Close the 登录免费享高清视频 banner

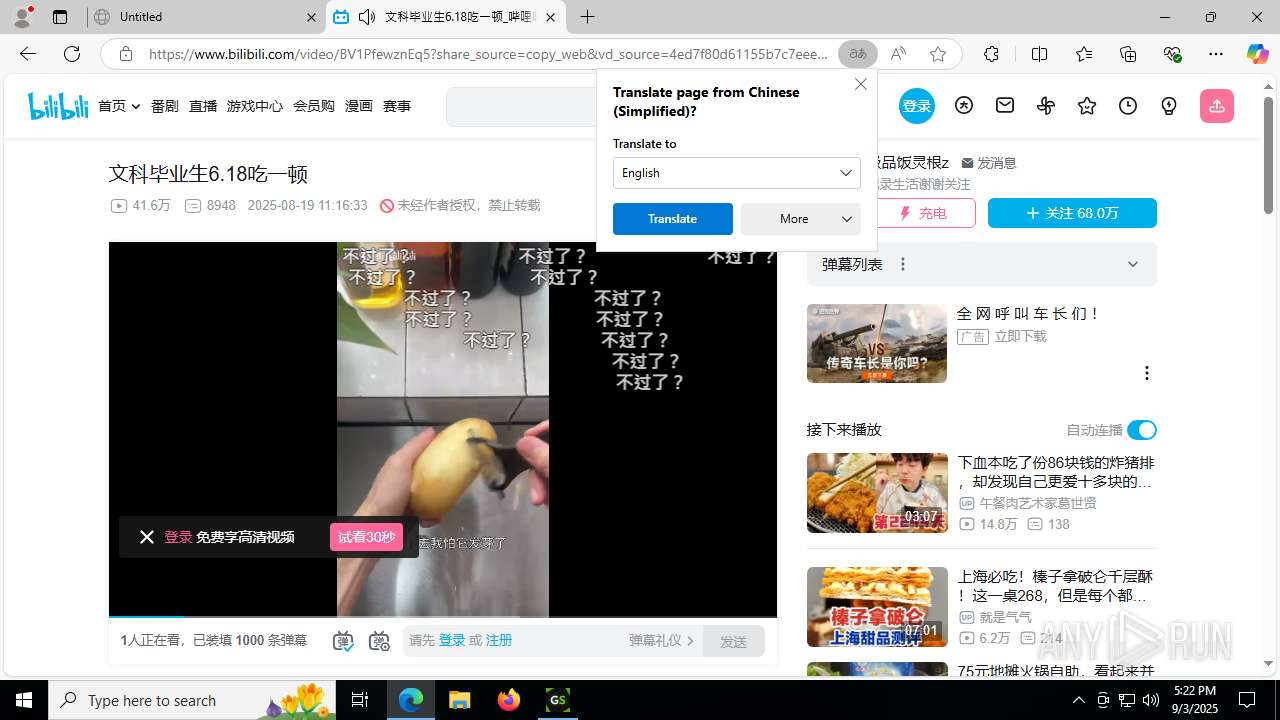tap(147, 537)
